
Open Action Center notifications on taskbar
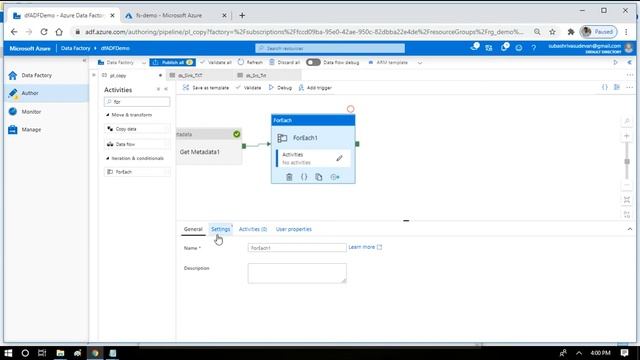pyautogui.click(x=624, y=353)
